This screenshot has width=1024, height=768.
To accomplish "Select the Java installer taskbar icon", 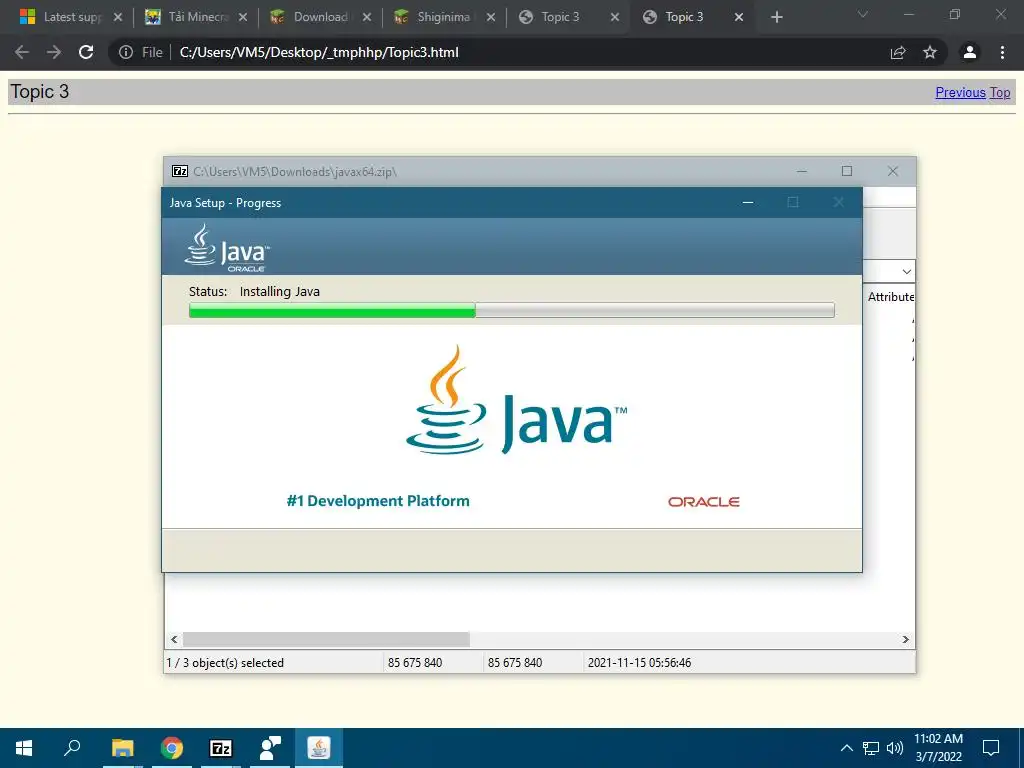I will [319, 748].
